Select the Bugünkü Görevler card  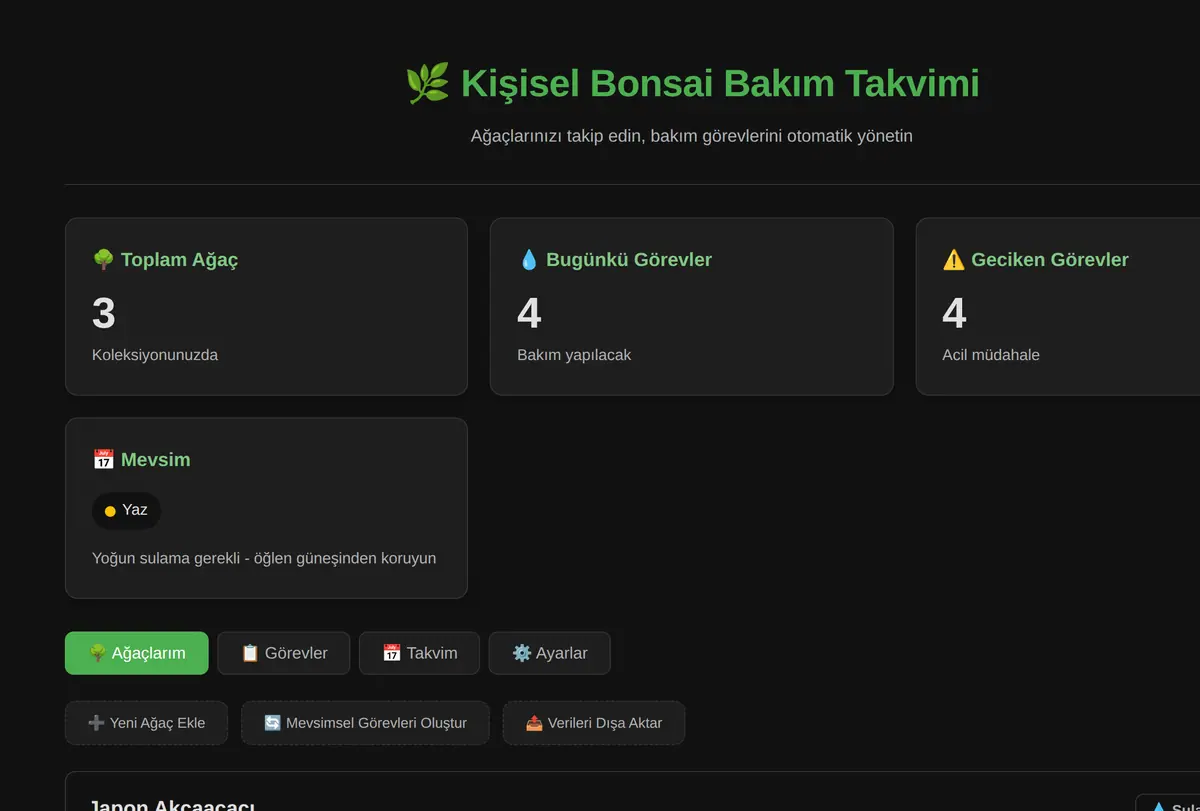click(x=691, y=307)
